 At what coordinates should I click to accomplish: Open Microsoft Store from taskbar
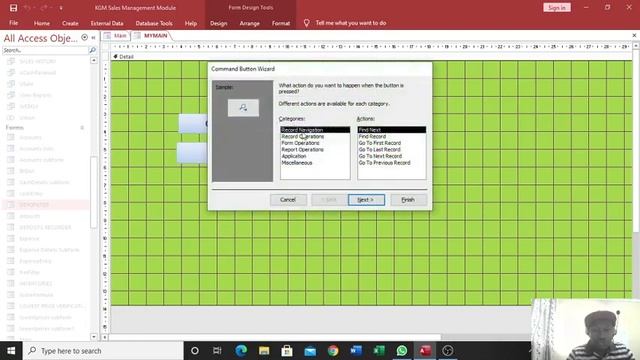(287, 351)
